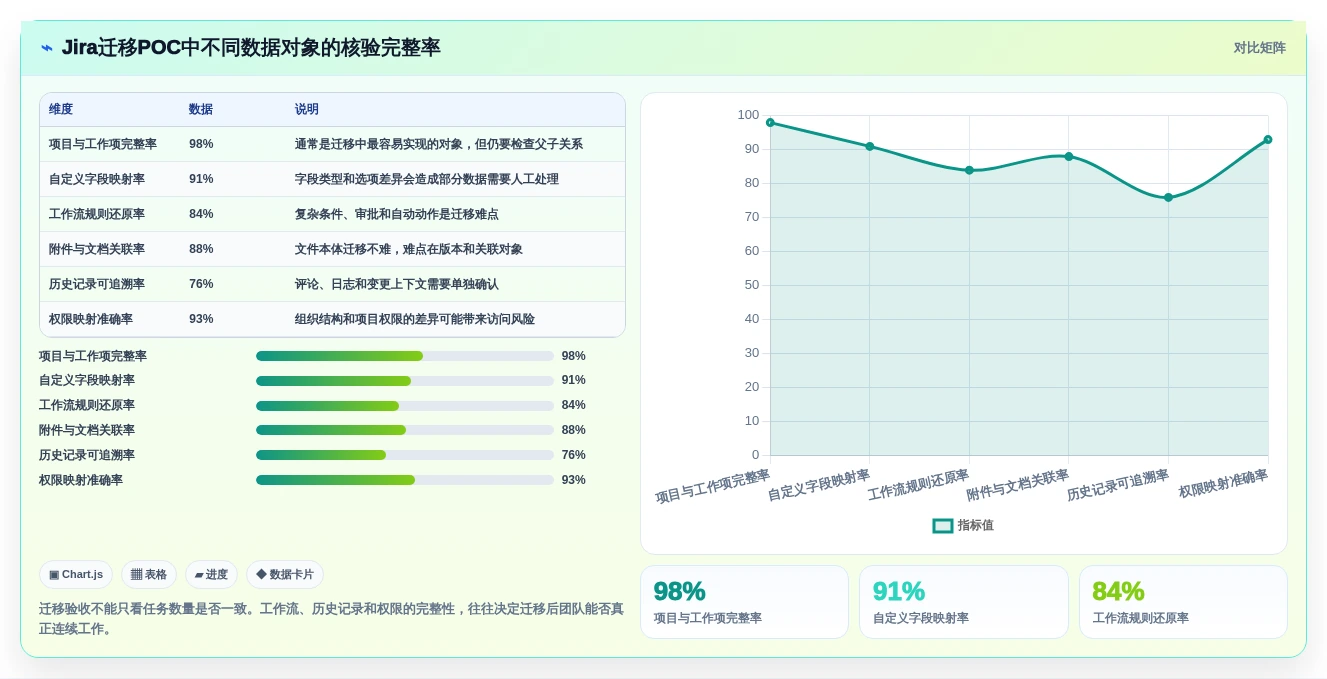Click chart data point for 权限映射准确率

[x=1268, y=139]
